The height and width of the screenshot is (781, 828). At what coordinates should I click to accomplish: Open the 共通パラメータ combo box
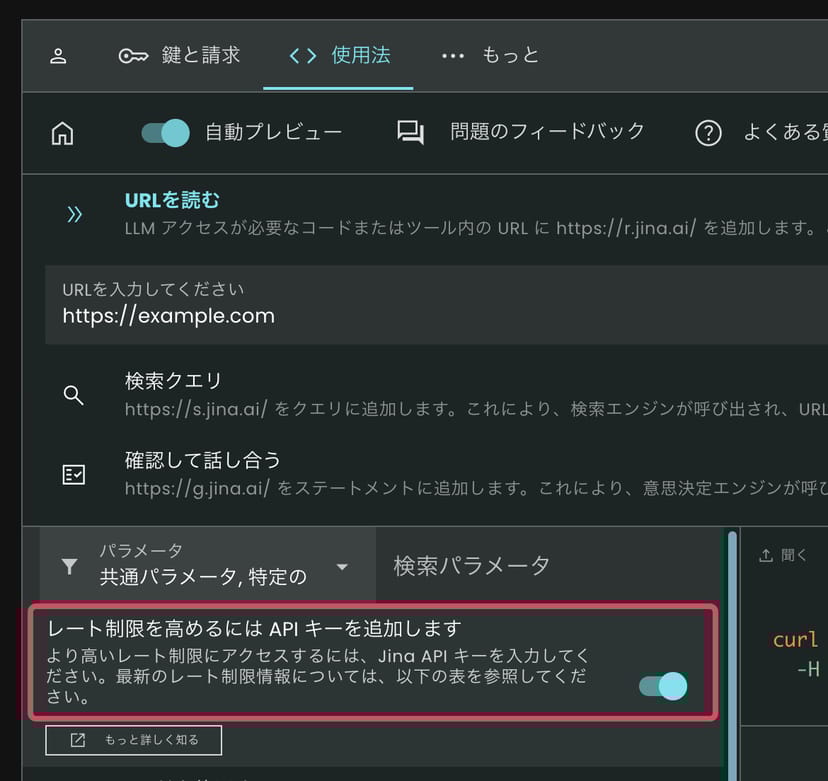coord(205,566)
